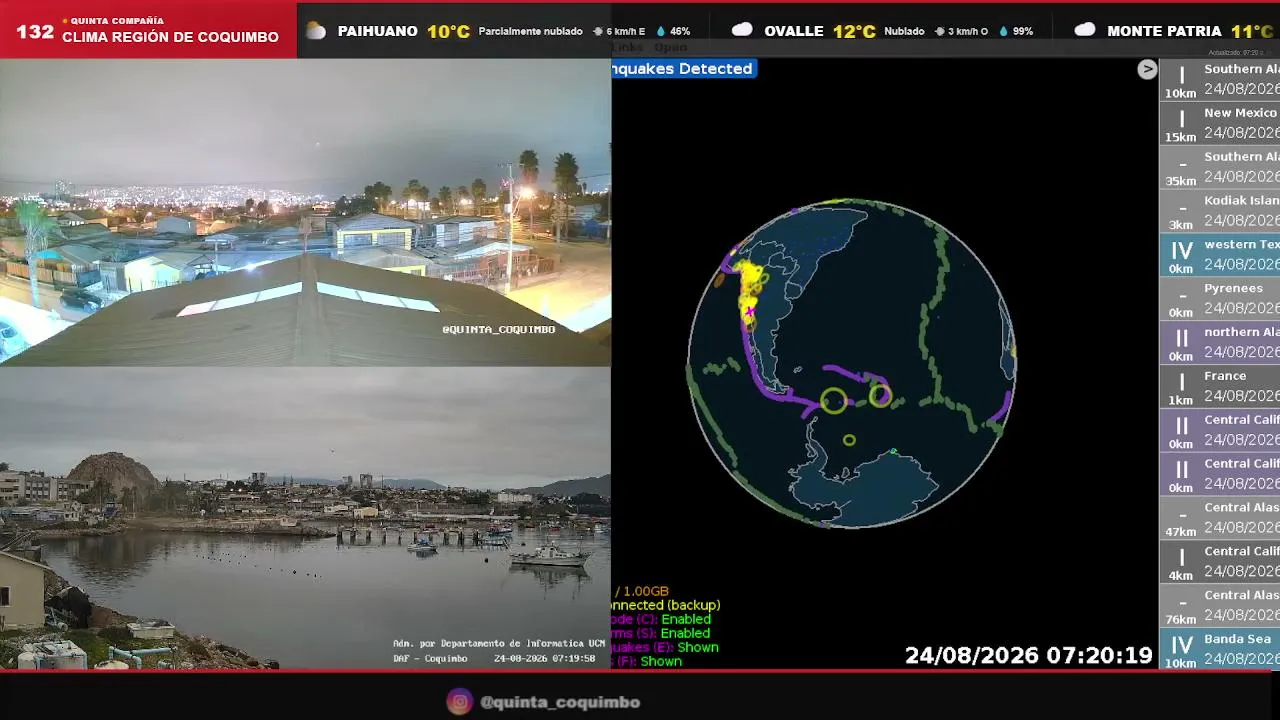Viewport: 1280px width, 720px height.
Task: Click the intensity IV badge for western Texas
Action: click(x=1181, y=255)
